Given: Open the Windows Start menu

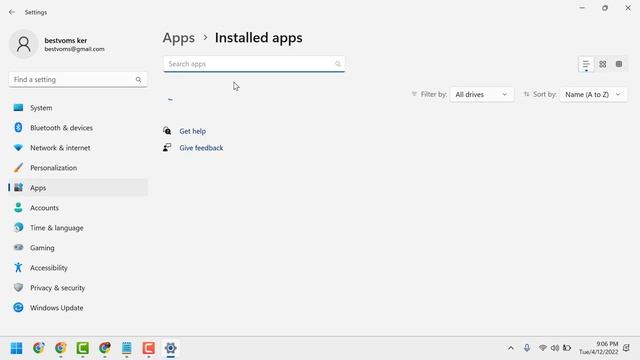Looking at the screenshot, I should tap(16, 348).
